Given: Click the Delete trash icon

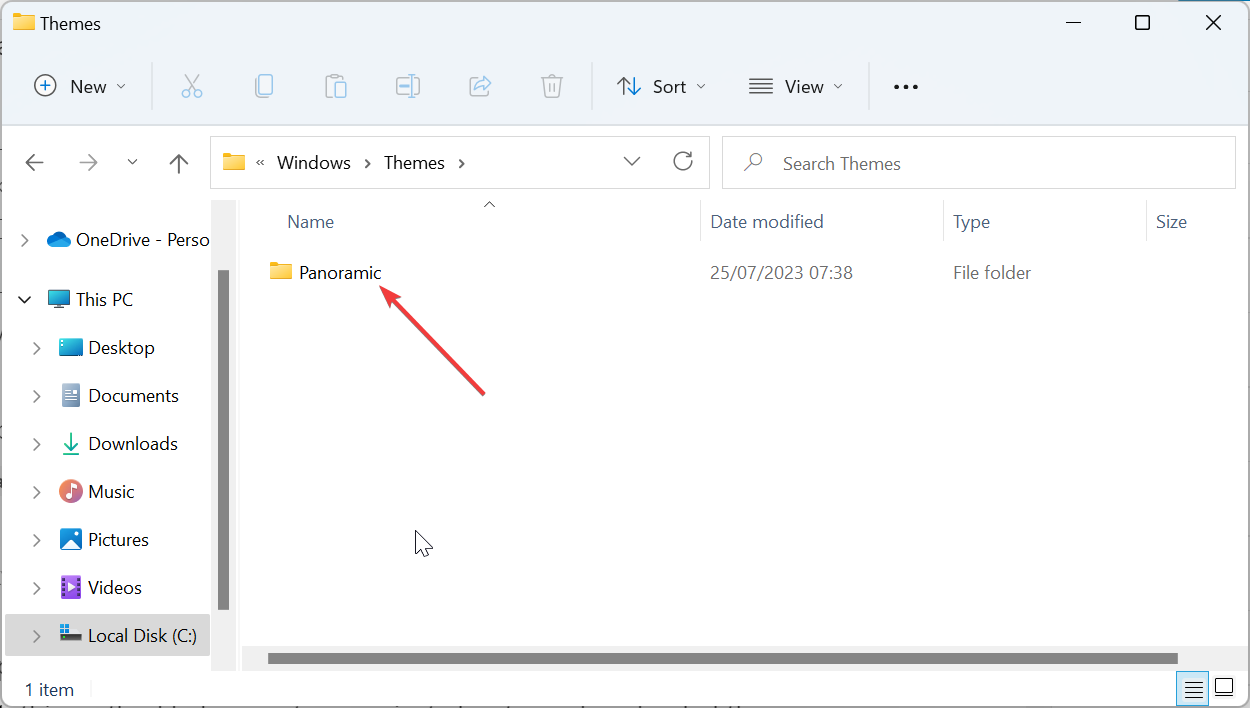Looking at the screenshot, I should point(551,86).
